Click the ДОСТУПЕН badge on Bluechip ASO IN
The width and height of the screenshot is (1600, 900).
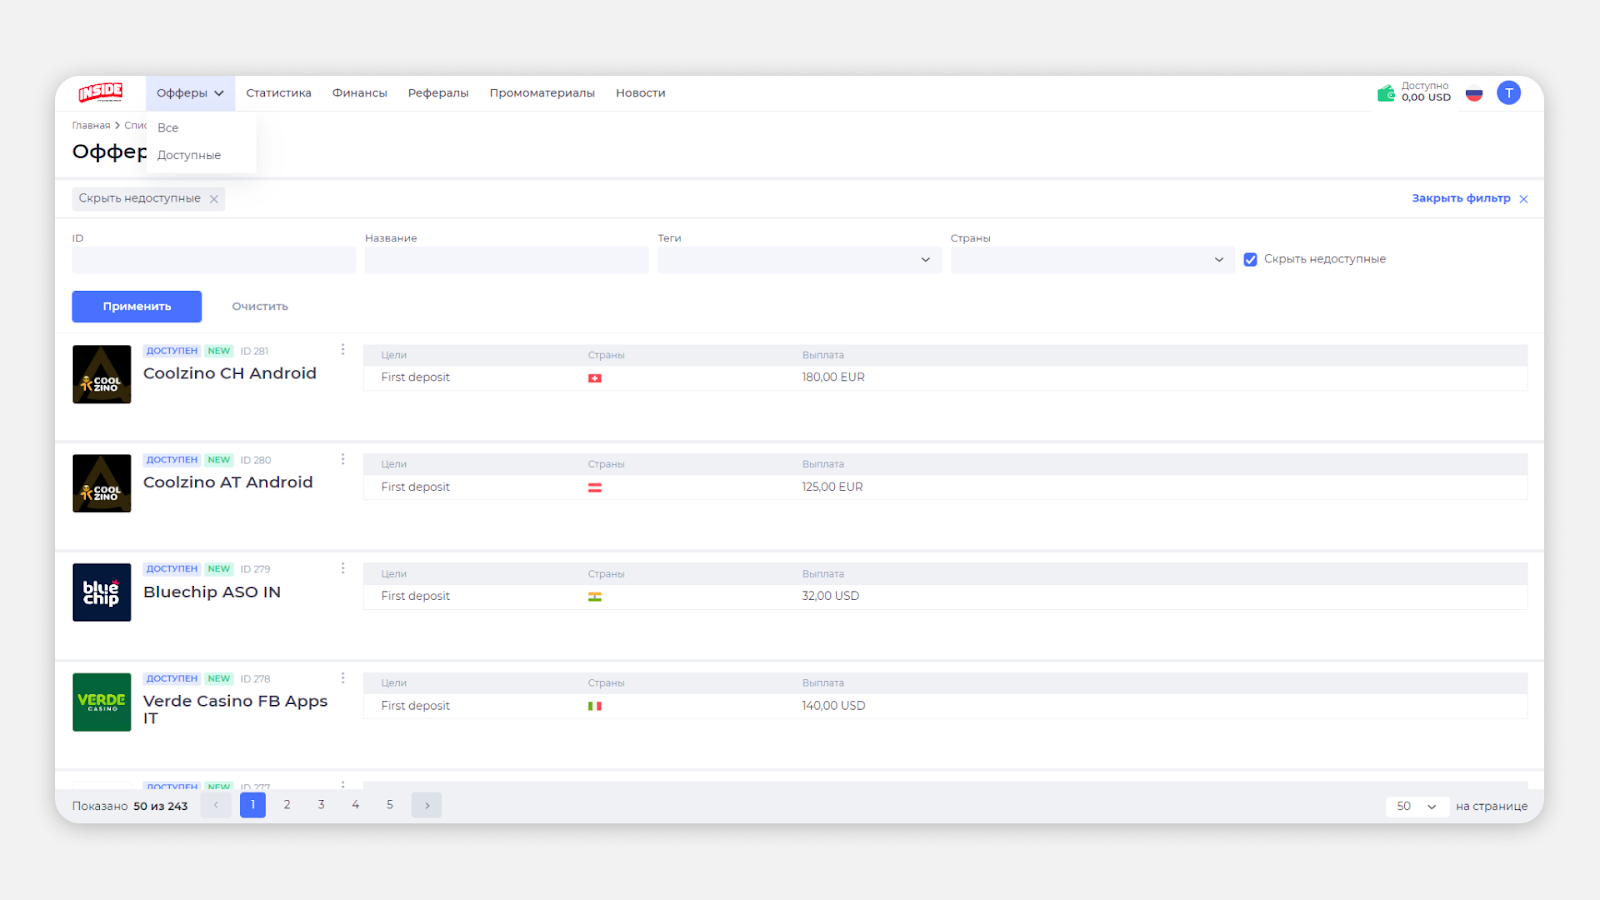click(x=172, y=569)
